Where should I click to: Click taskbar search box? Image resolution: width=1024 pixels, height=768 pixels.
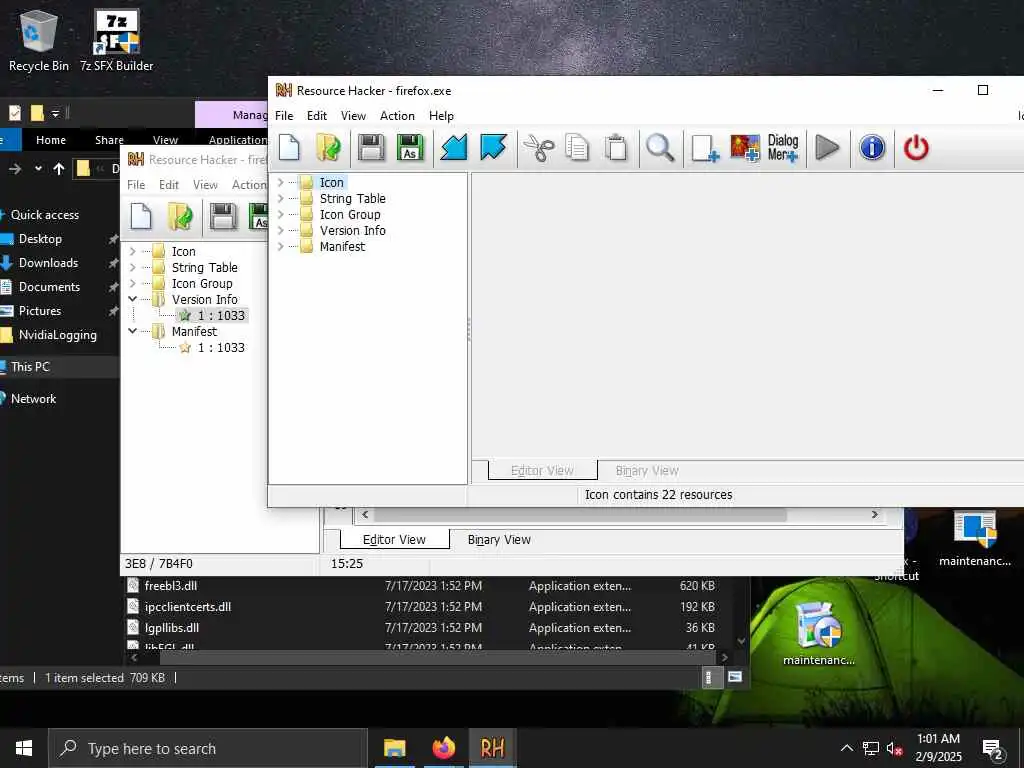coord(208,748)
